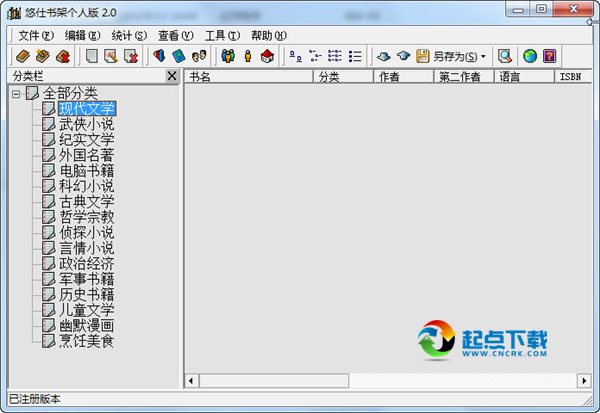
Task: Click the magnifier search icon
Action: 505,56
